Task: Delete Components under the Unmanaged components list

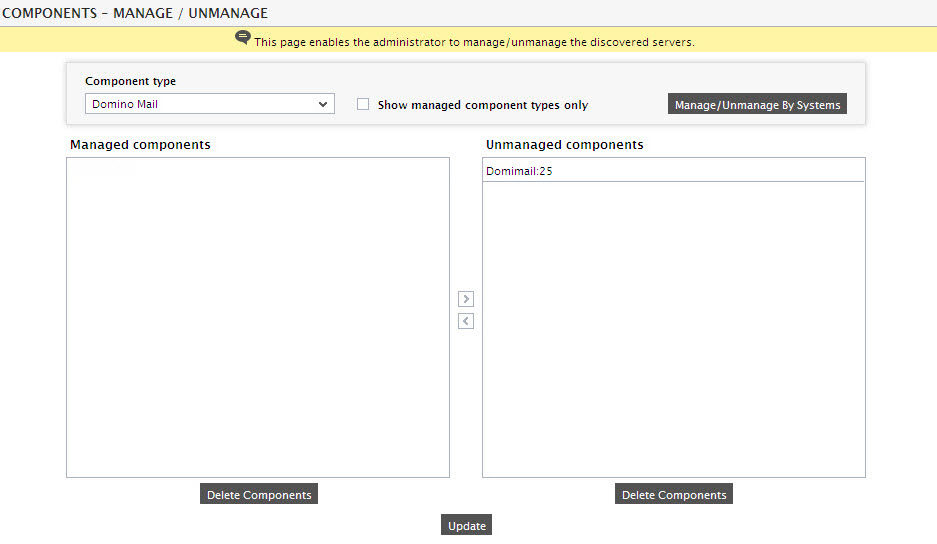Action: point(673,494)
